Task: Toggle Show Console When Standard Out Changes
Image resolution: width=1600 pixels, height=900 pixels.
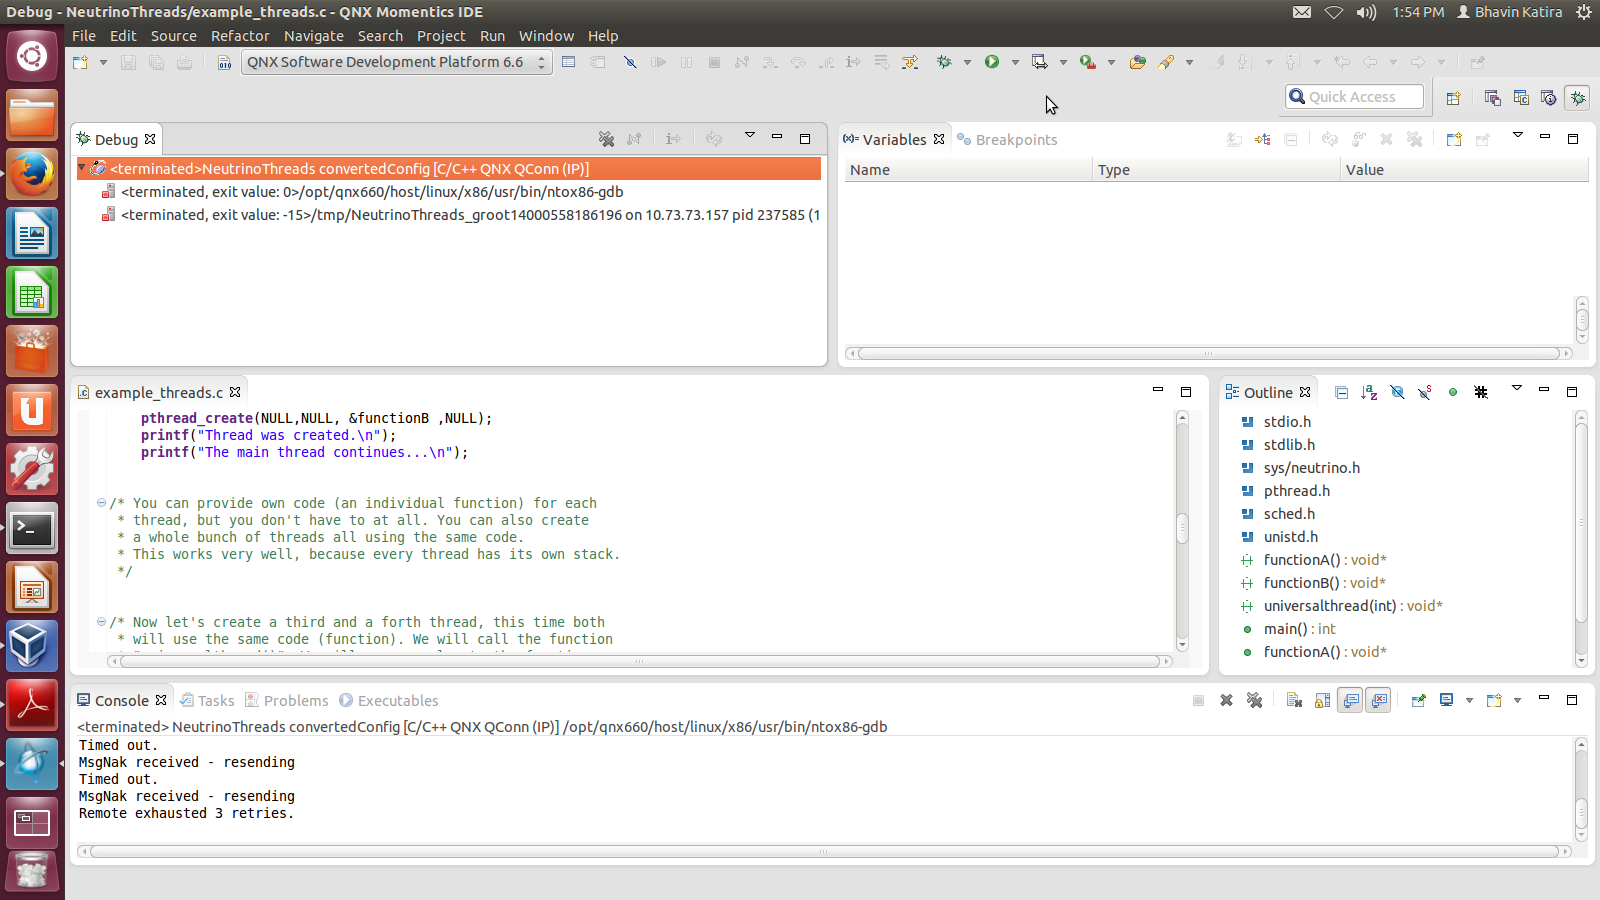Action: [x=1351, y=700]
